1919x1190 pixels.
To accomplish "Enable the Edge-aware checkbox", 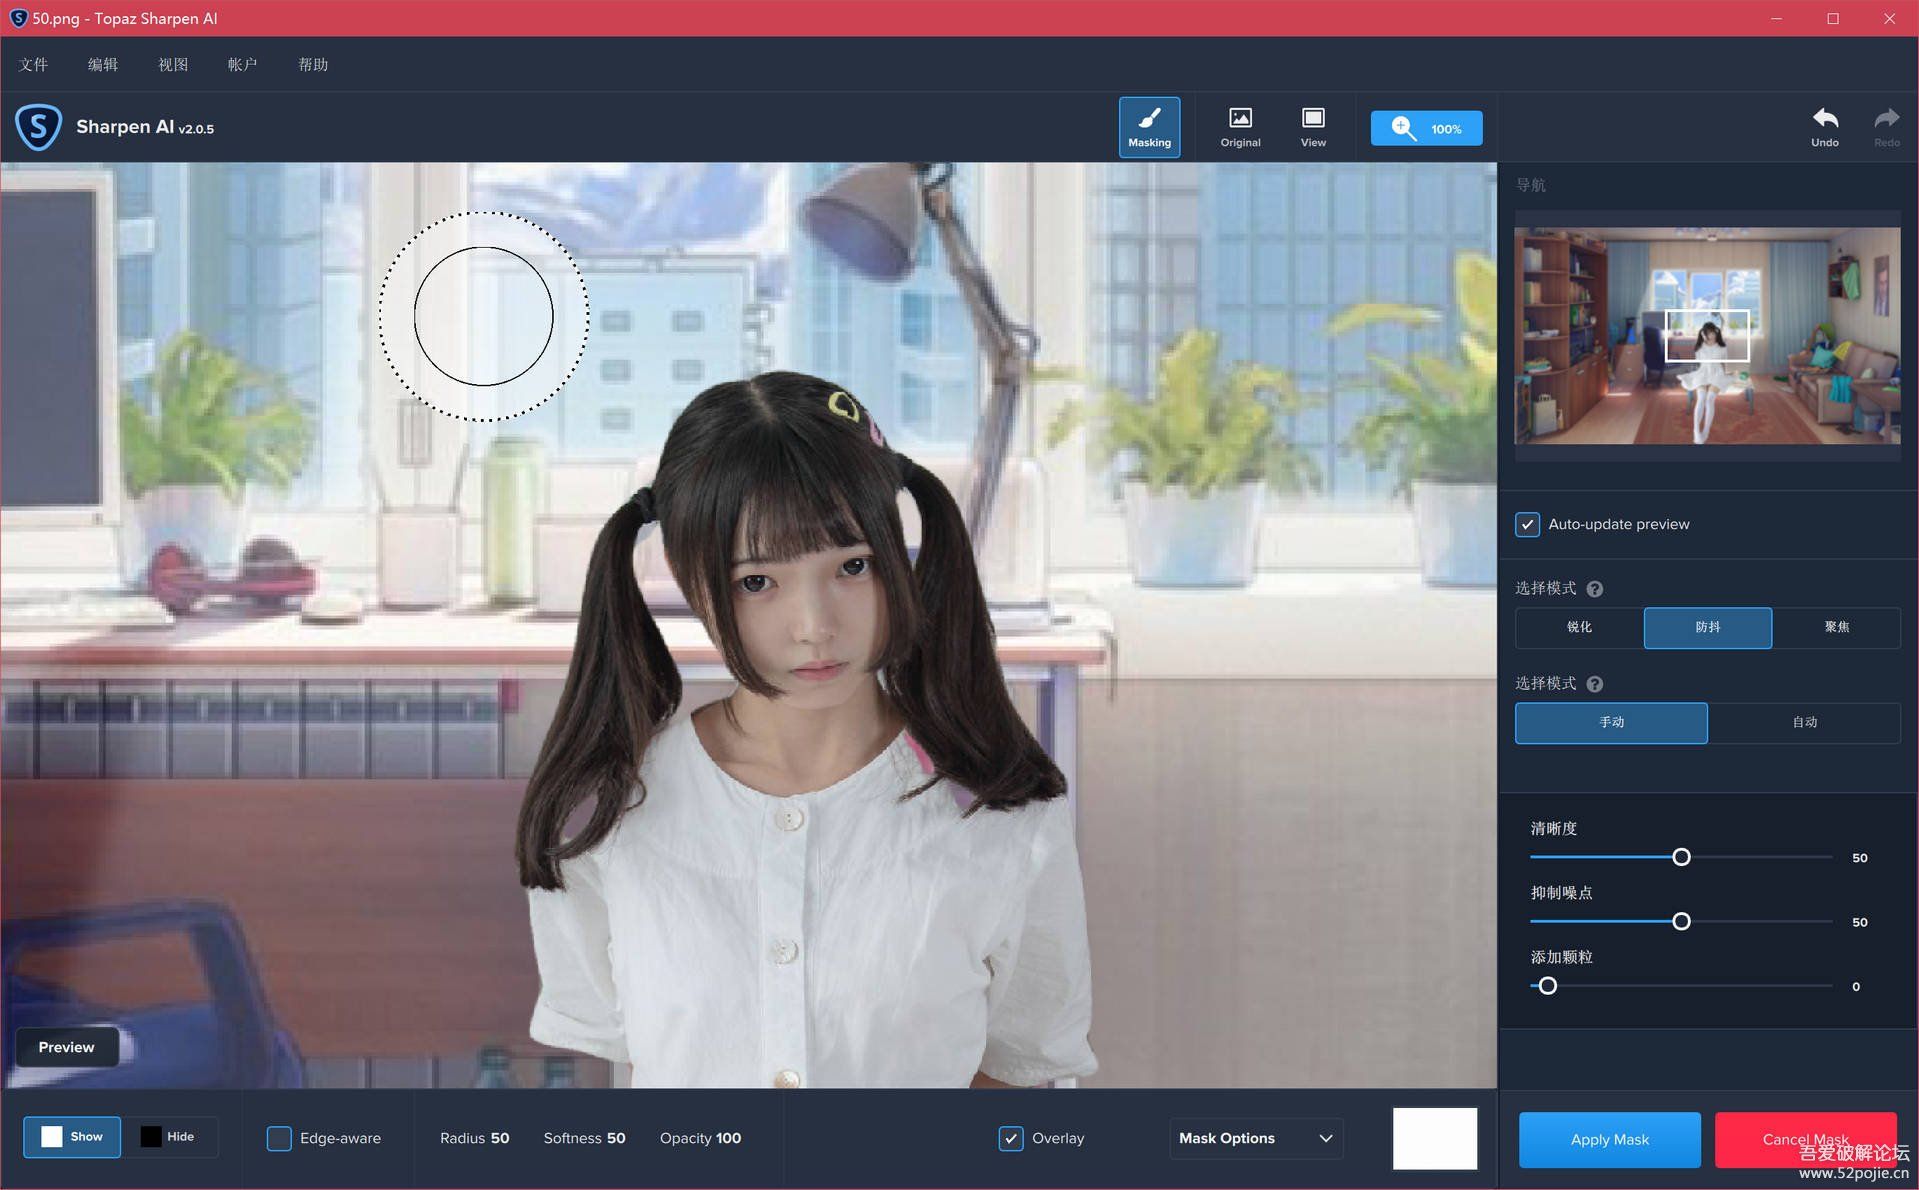I will click(279, 1138).
